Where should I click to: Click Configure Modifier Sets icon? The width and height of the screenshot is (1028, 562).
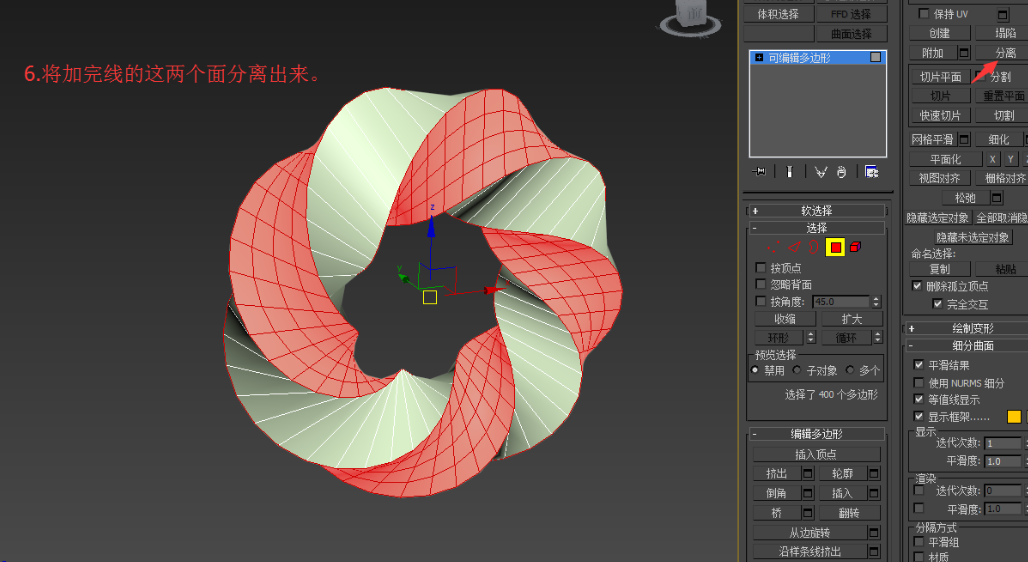pyautogui.click(x=871, y=172)
